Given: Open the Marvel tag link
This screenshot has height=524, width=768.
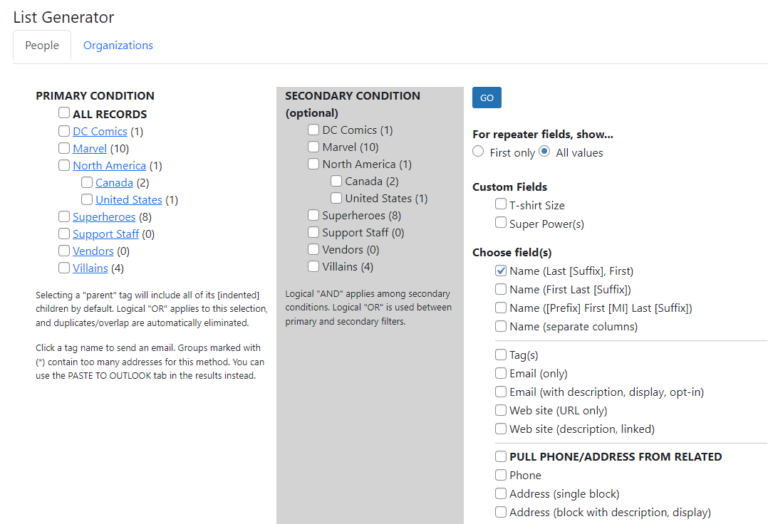Looking at the screenshot, I should pyautogui.click(x=89, y=148).
